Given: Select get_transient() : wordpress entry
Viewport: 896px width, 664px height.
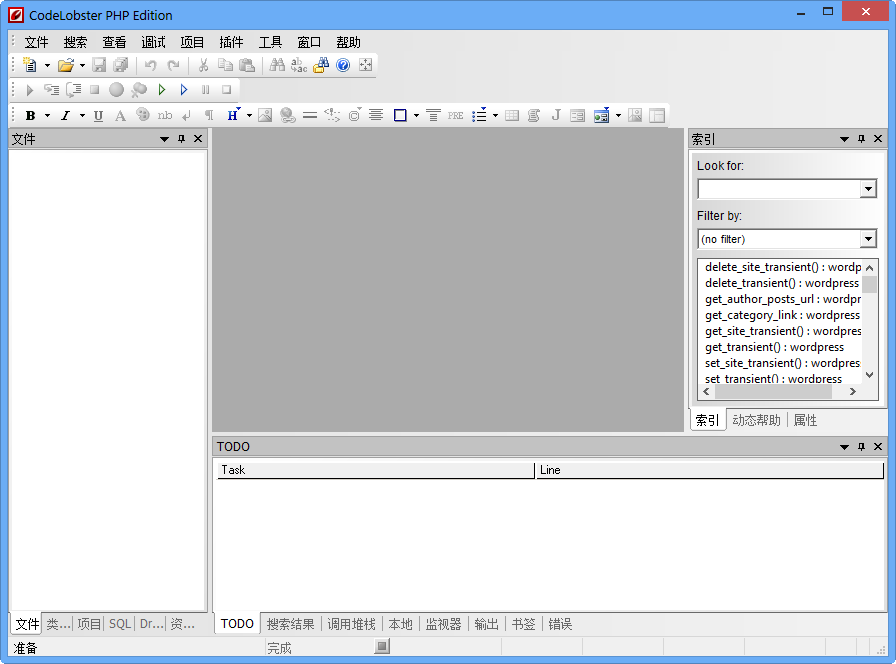Looking at the screenshot, I should 774,347.
